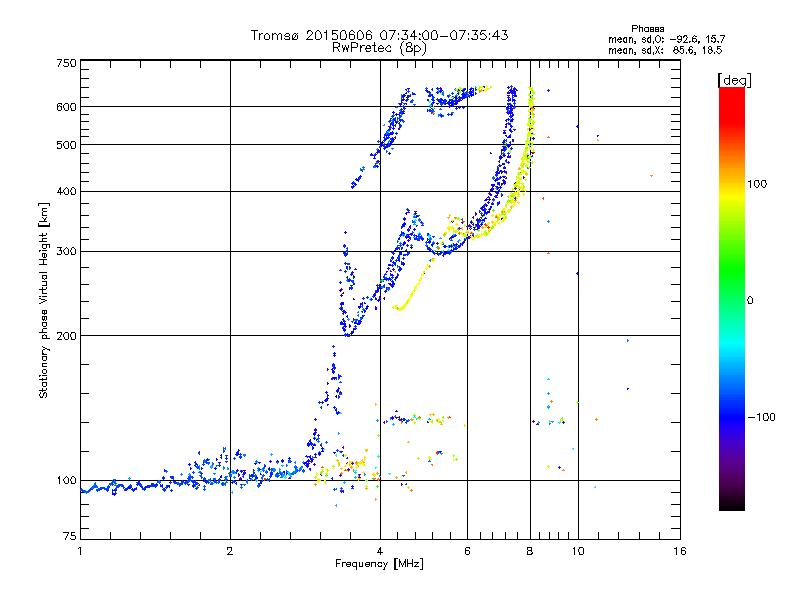The height and width of the screenshot is (600, 800).
Task: Click the y-axis tick label "300"
Action: click(66, 252)
